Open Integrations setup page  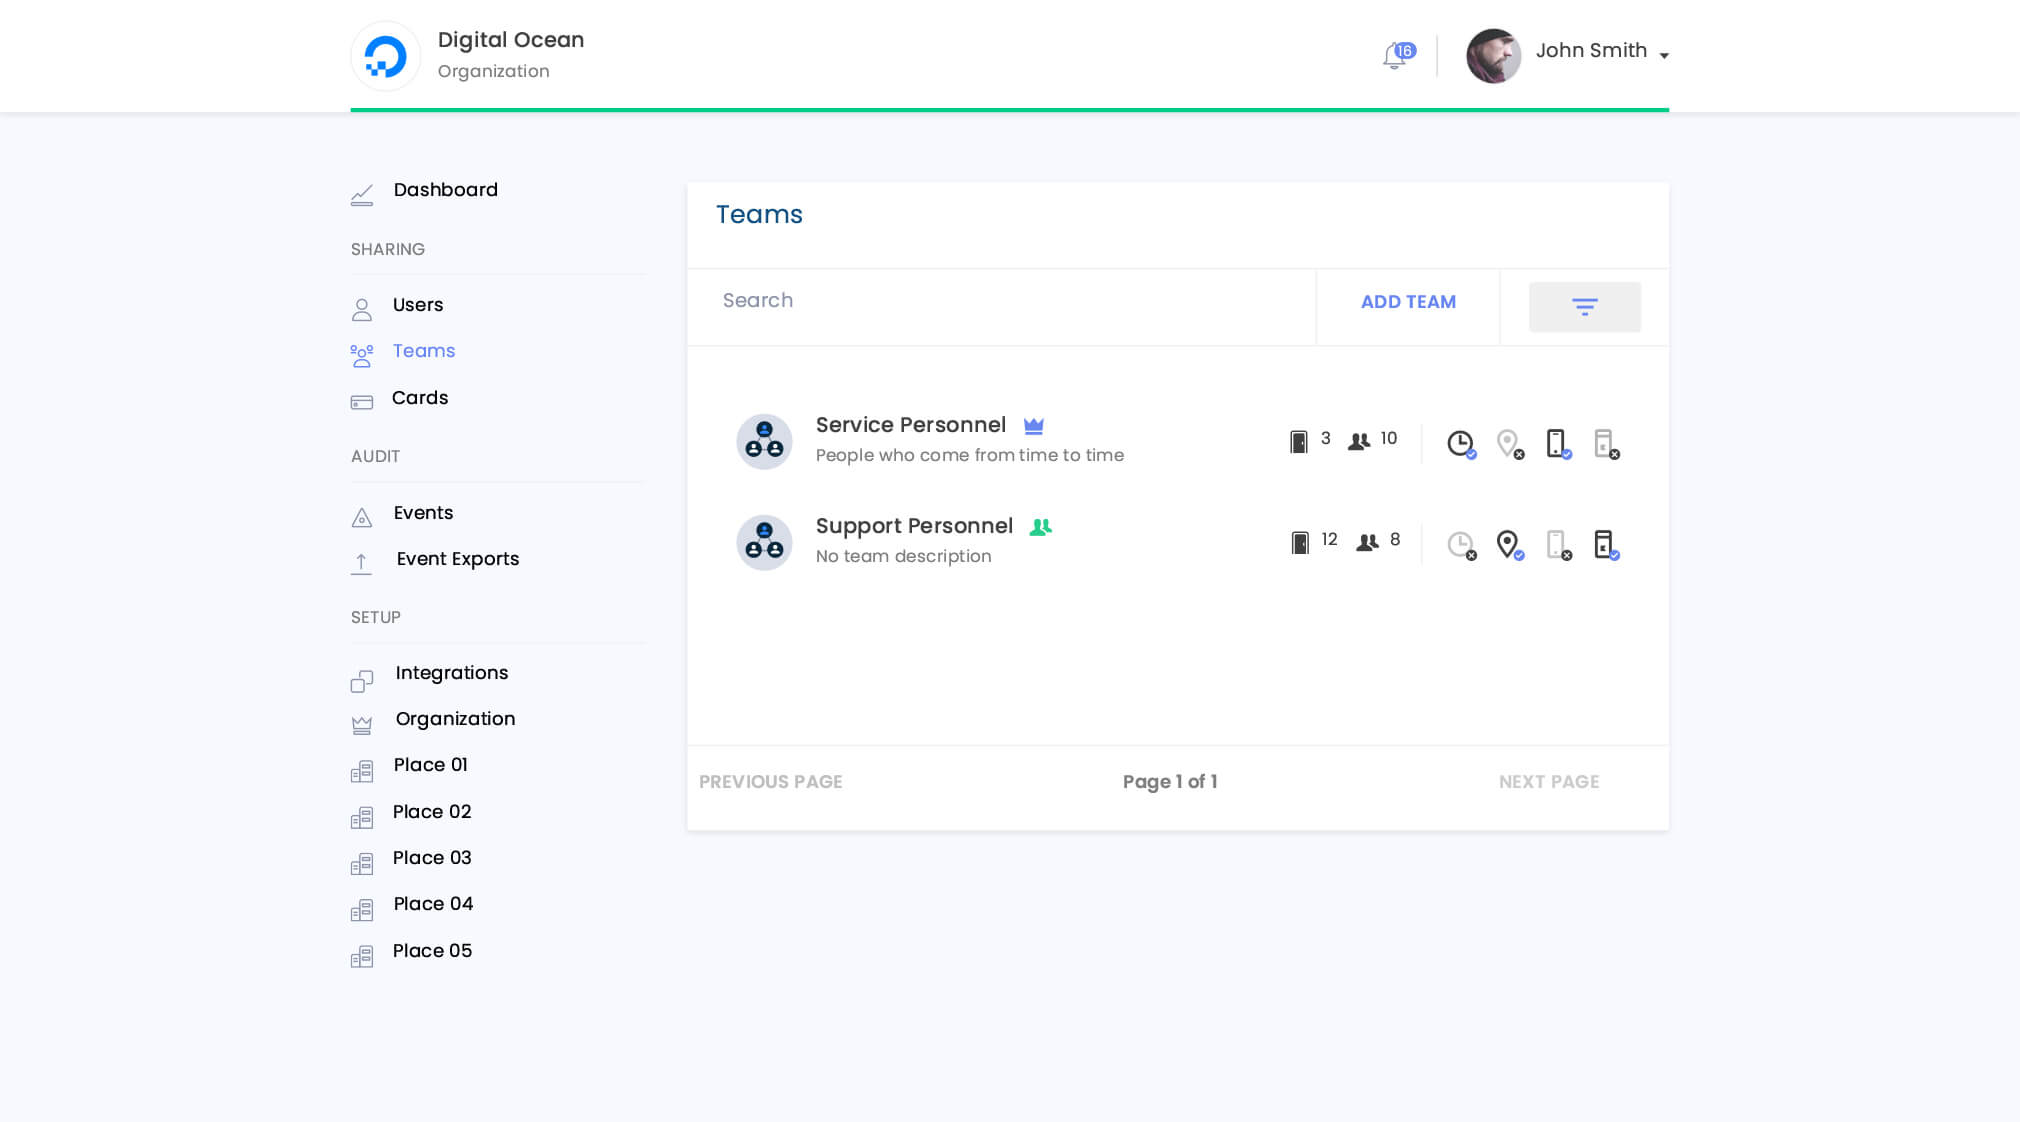point(451,673)
